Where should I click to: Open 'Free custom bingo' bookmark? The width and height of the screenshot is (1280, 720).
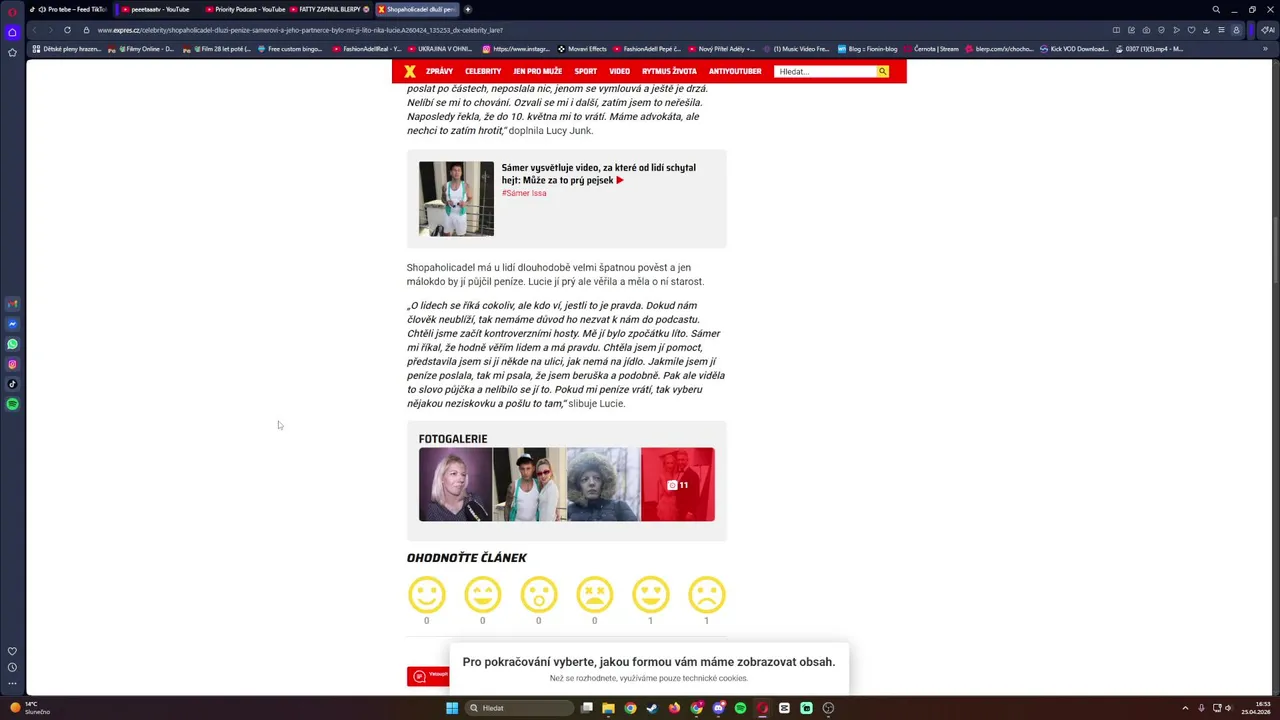pyautogui.click(x=290, y=48)
